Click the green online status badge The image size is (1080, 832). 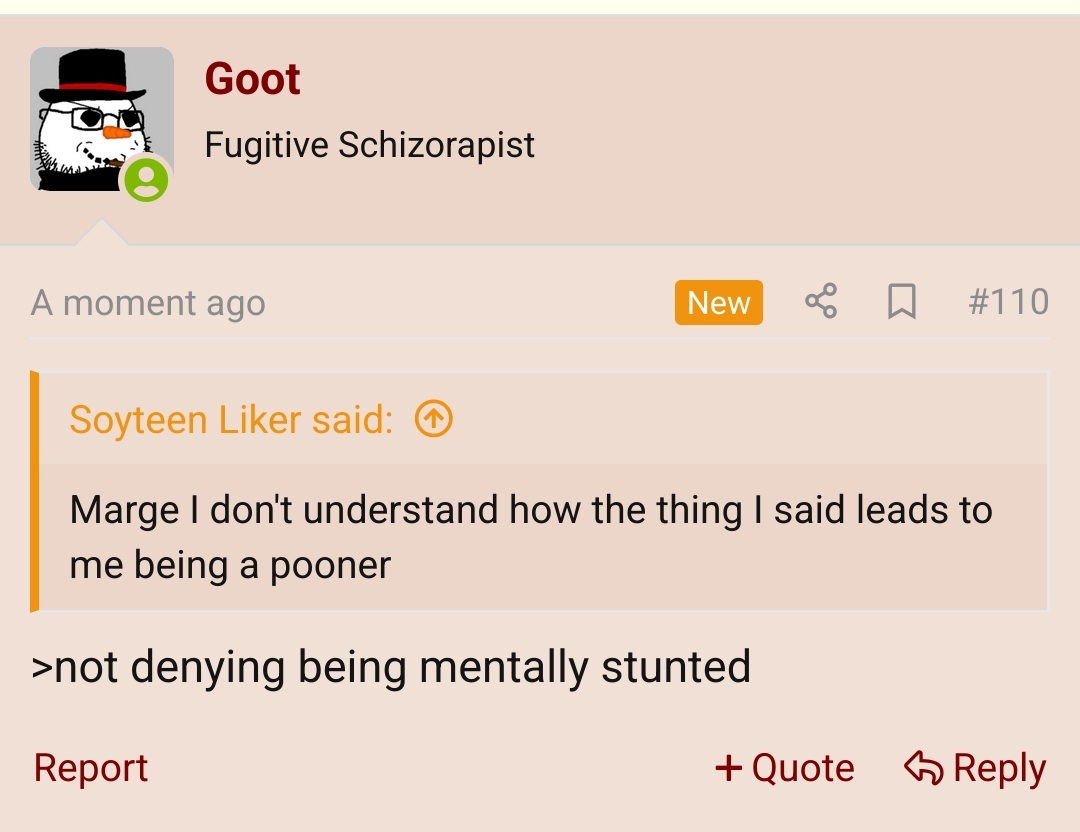click(146, 180)
